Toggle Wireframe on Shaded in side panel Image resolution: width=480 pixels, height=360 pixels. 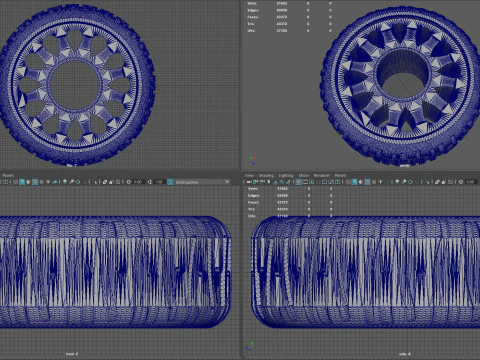point(367,182)
